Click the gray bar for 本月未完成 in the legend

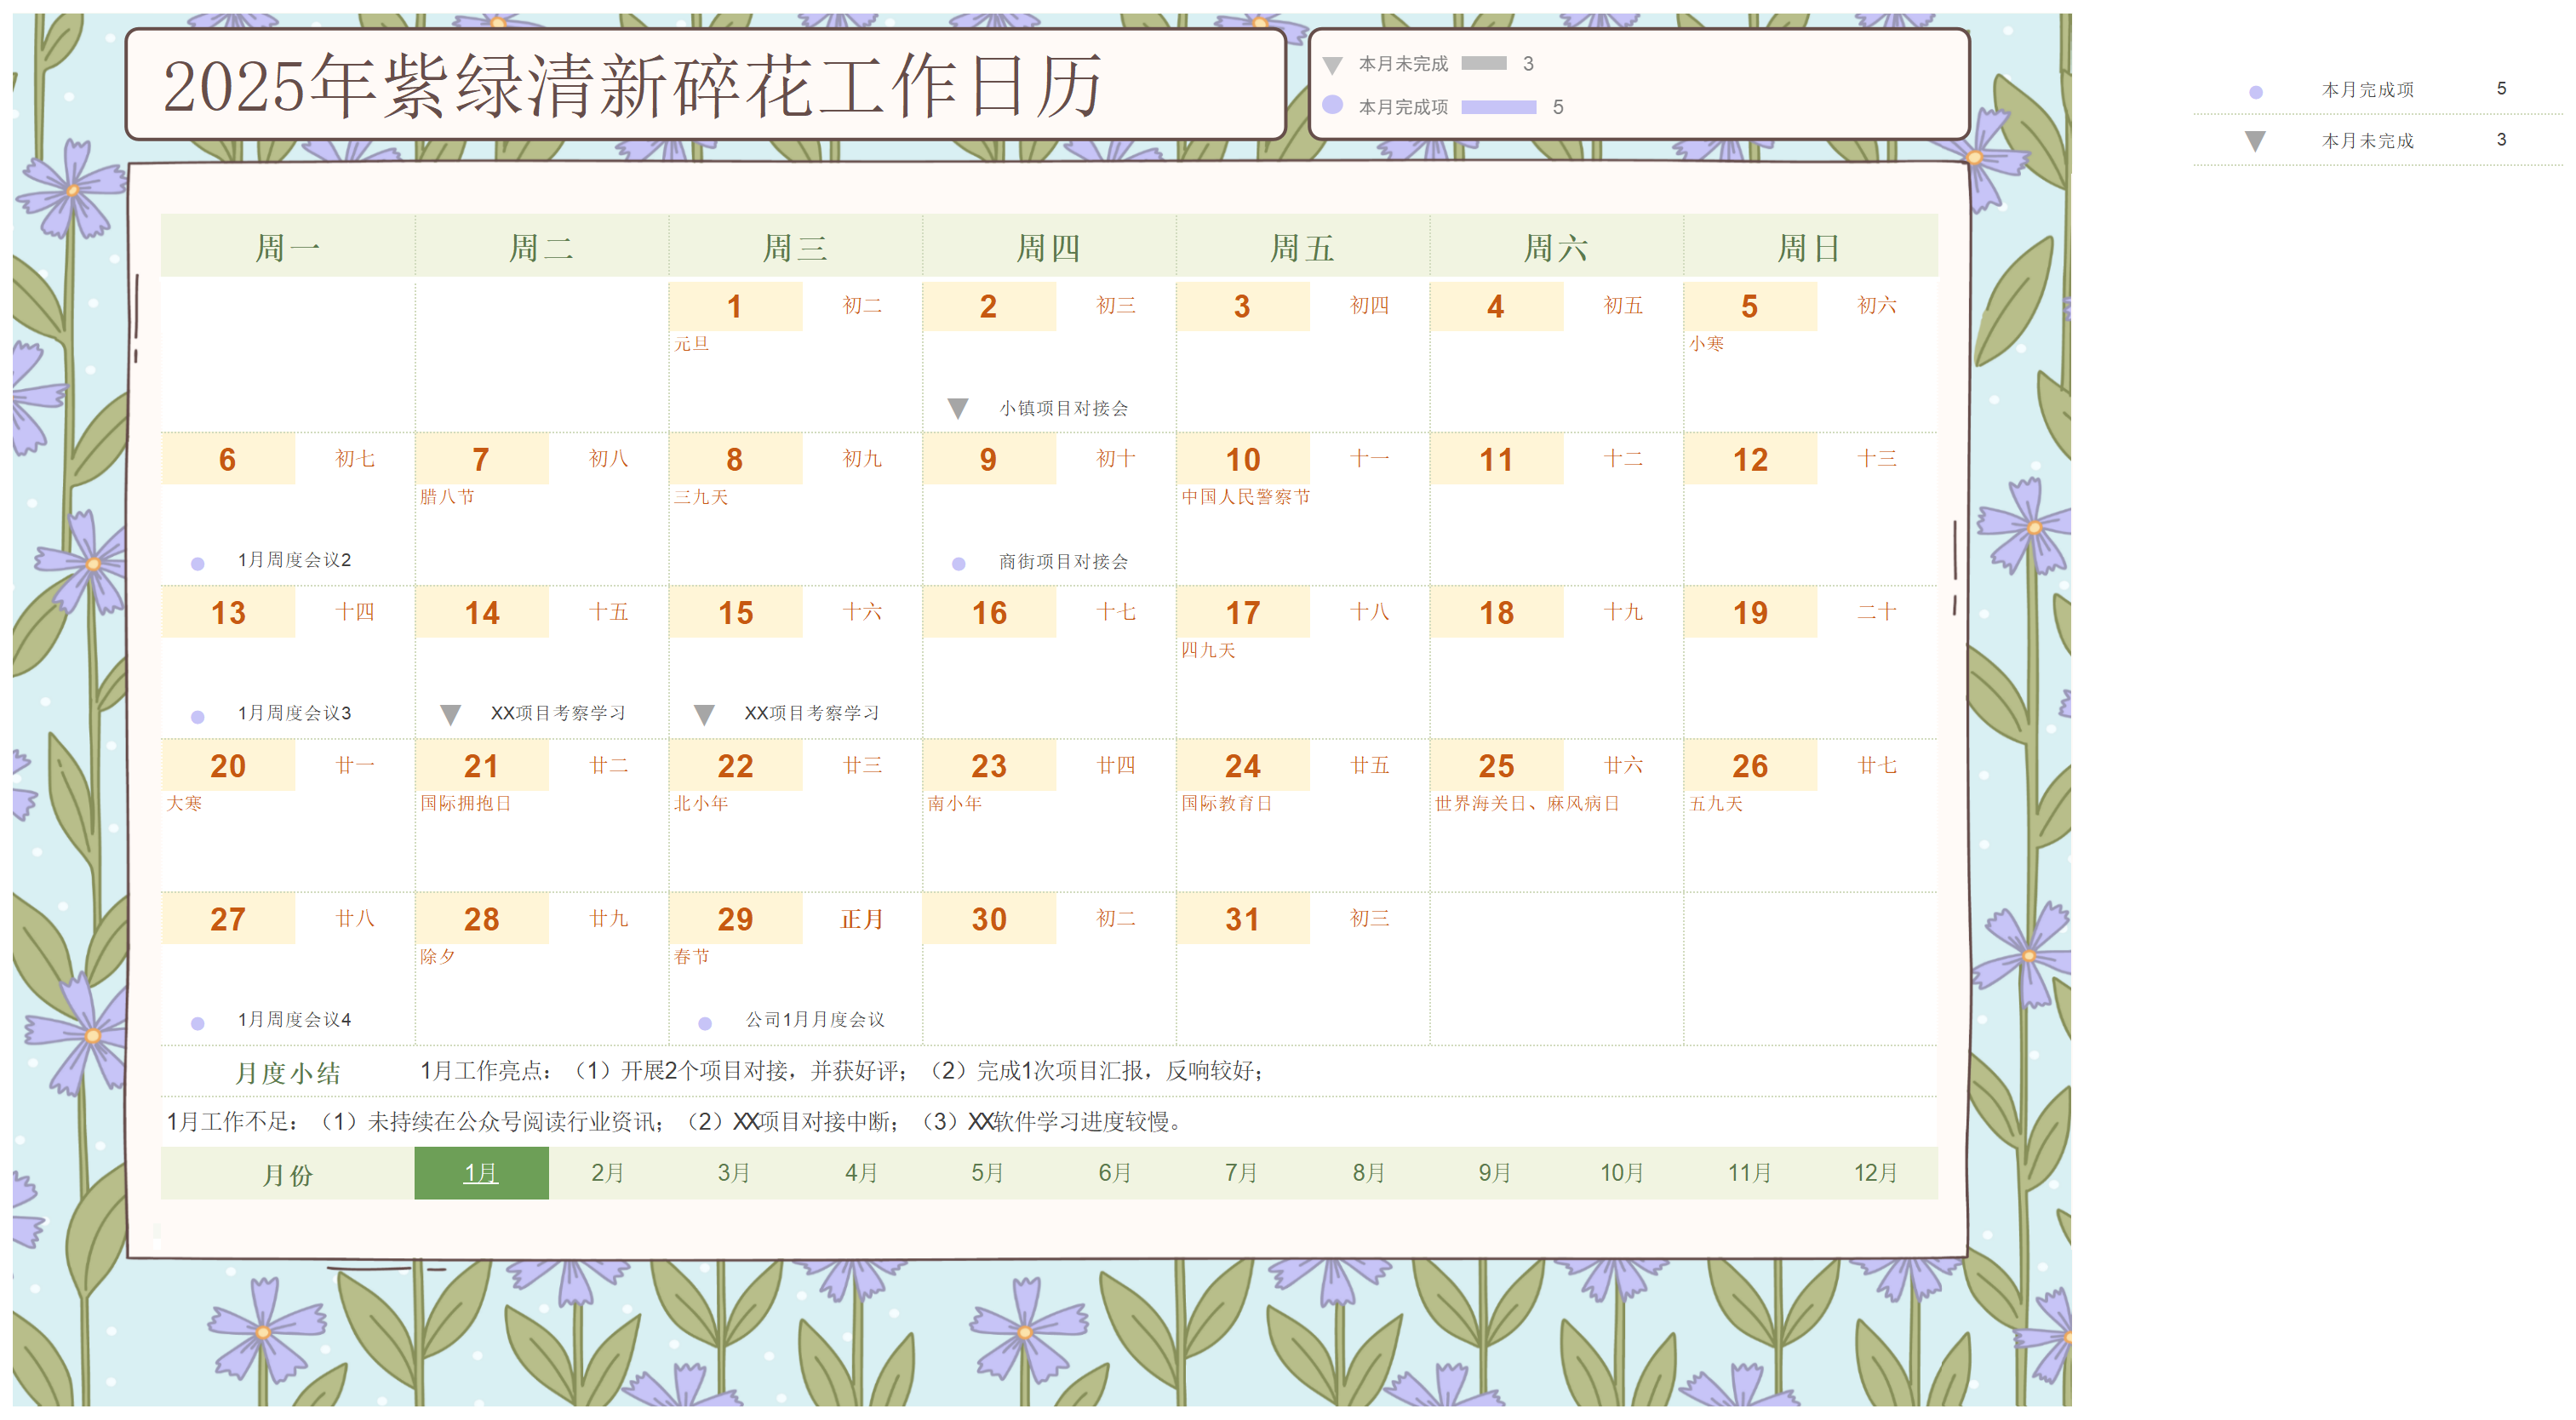[x=1483, y=63]
